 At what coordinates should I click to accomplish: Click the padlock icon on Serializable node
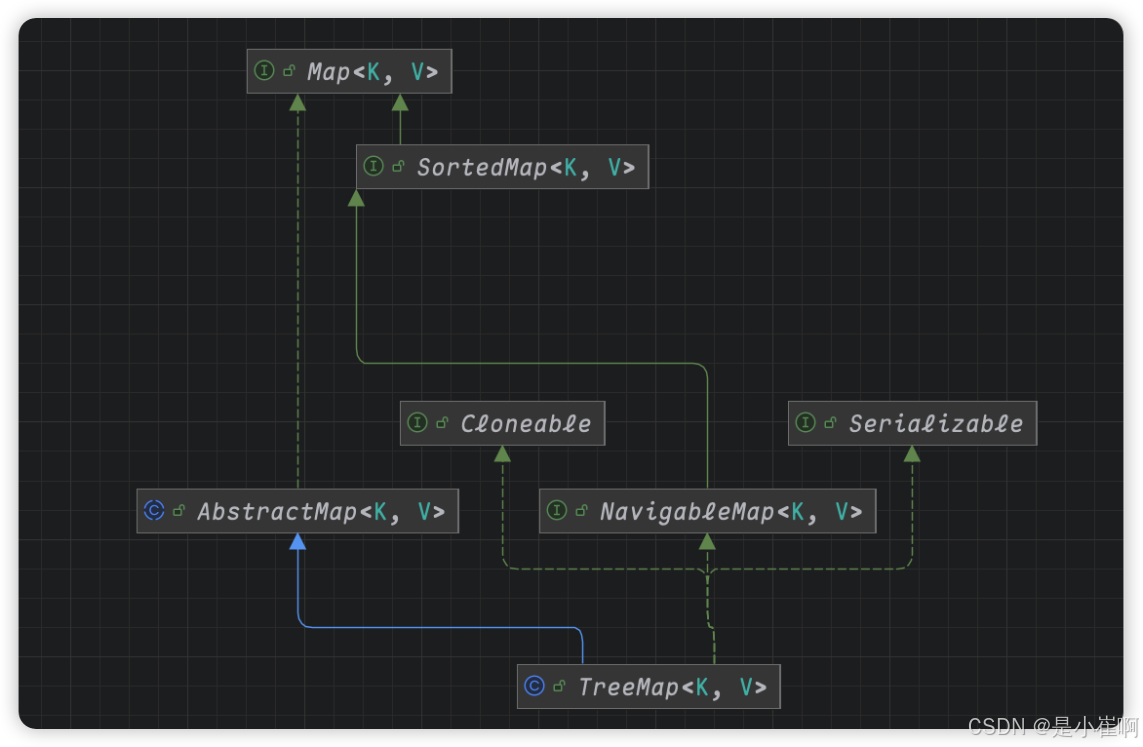(828, 423)
